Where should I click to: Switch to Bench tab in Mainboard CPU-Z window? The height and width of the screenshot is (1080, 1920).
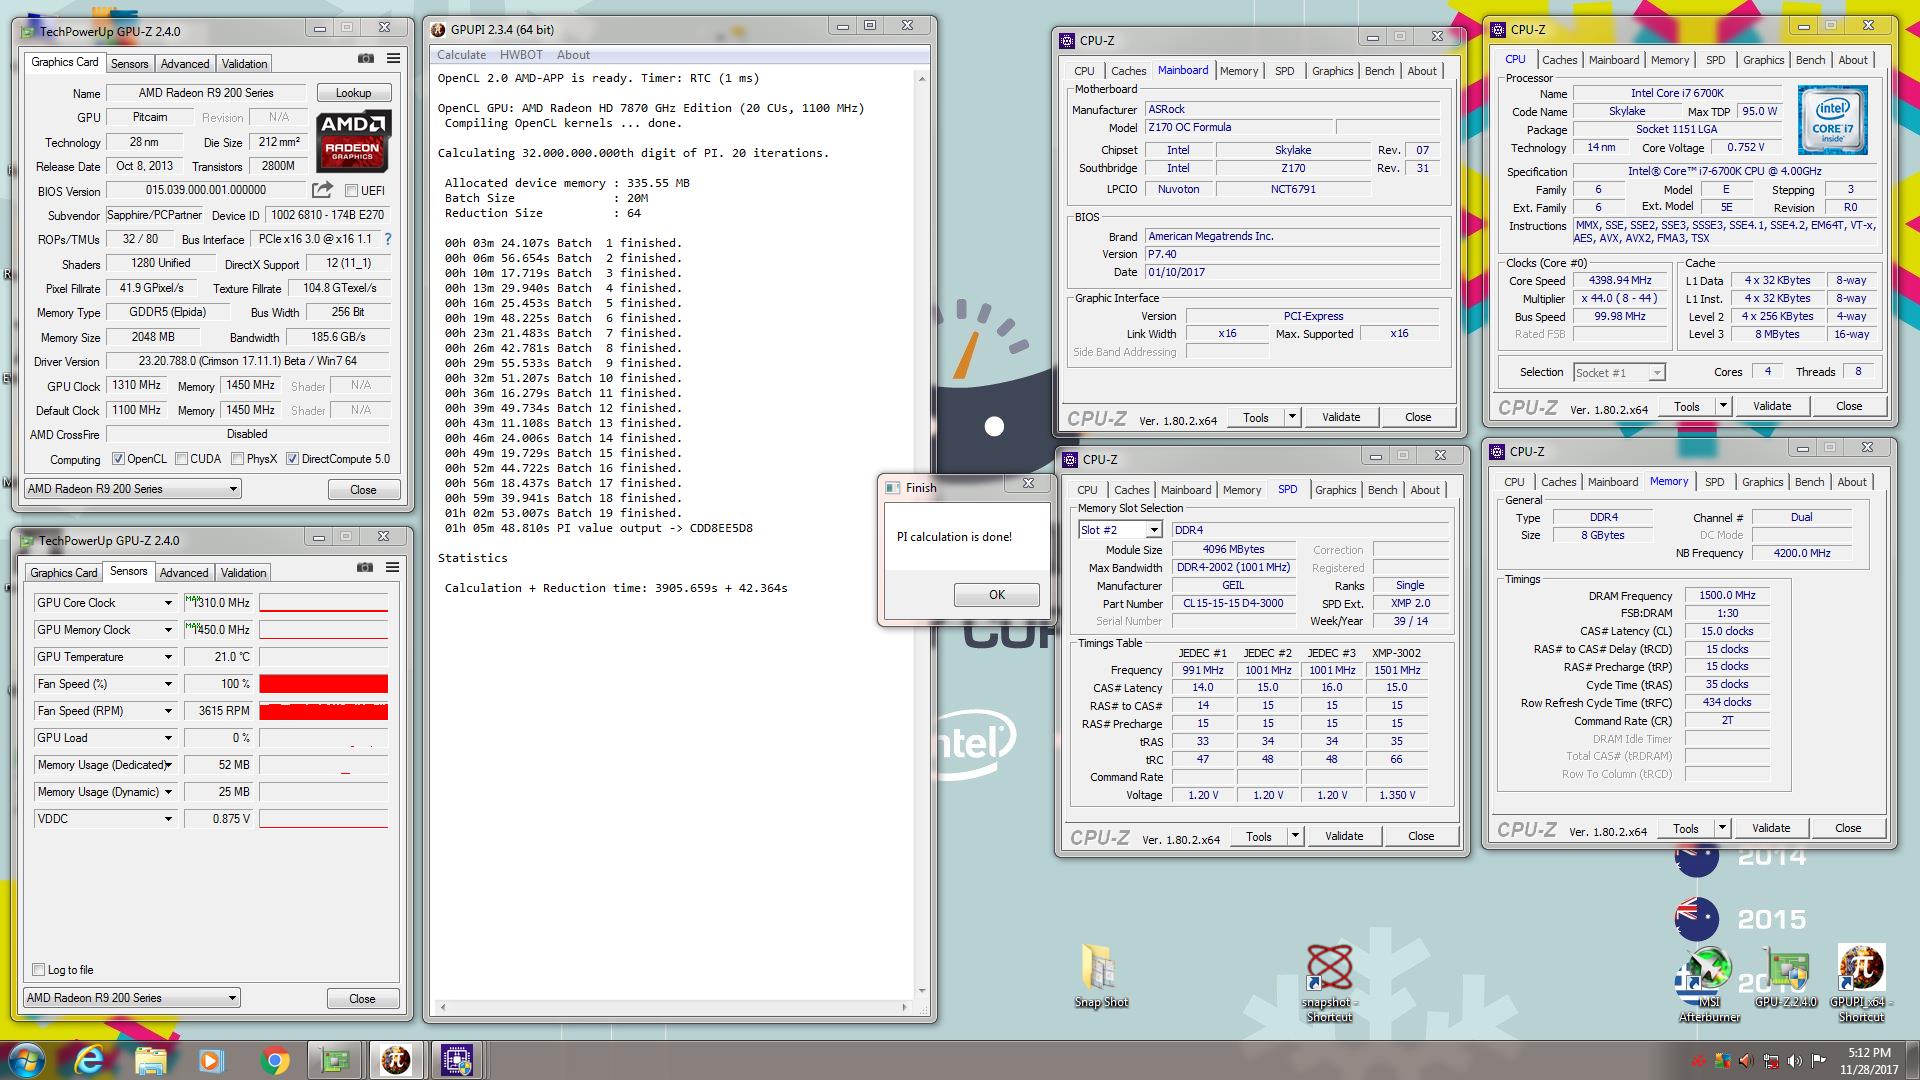pos(1379,71)
